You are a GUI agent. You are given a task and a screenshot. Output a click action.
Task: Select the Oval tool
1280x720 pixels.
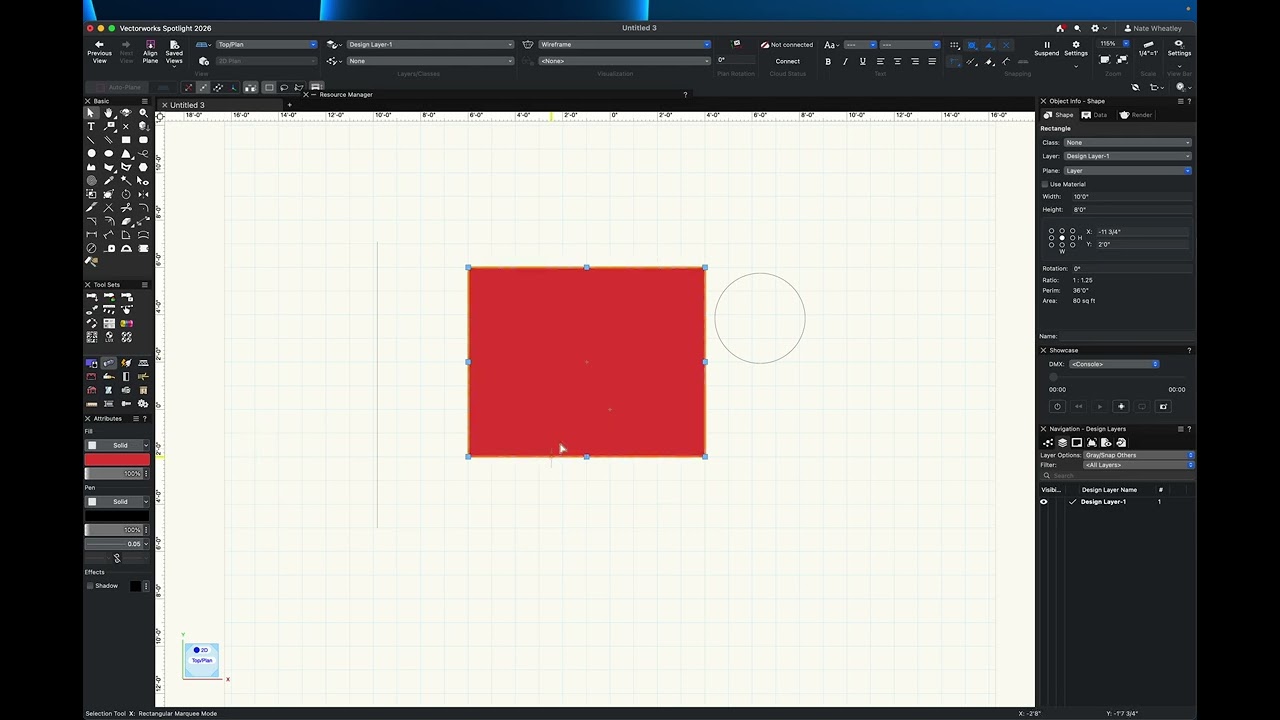(x=108, y=154)
